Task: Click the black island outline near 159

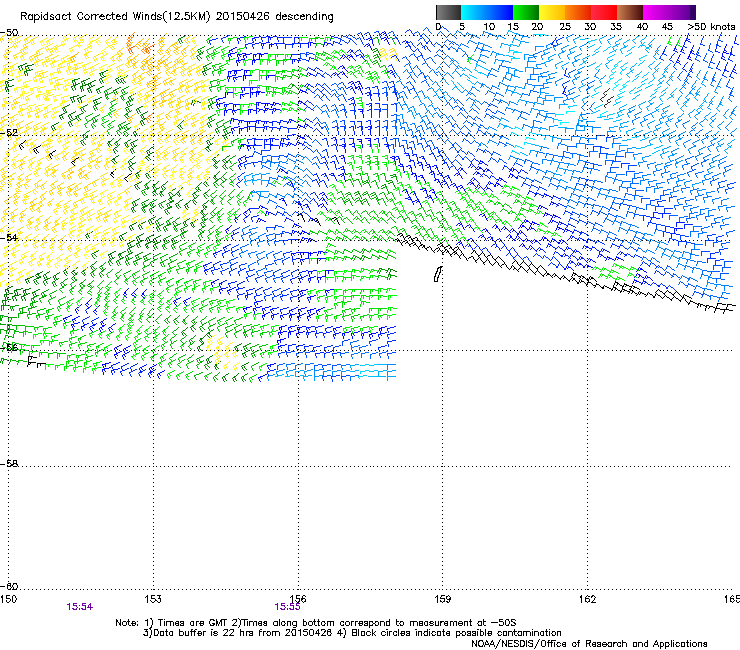Action: click(437, 274)
